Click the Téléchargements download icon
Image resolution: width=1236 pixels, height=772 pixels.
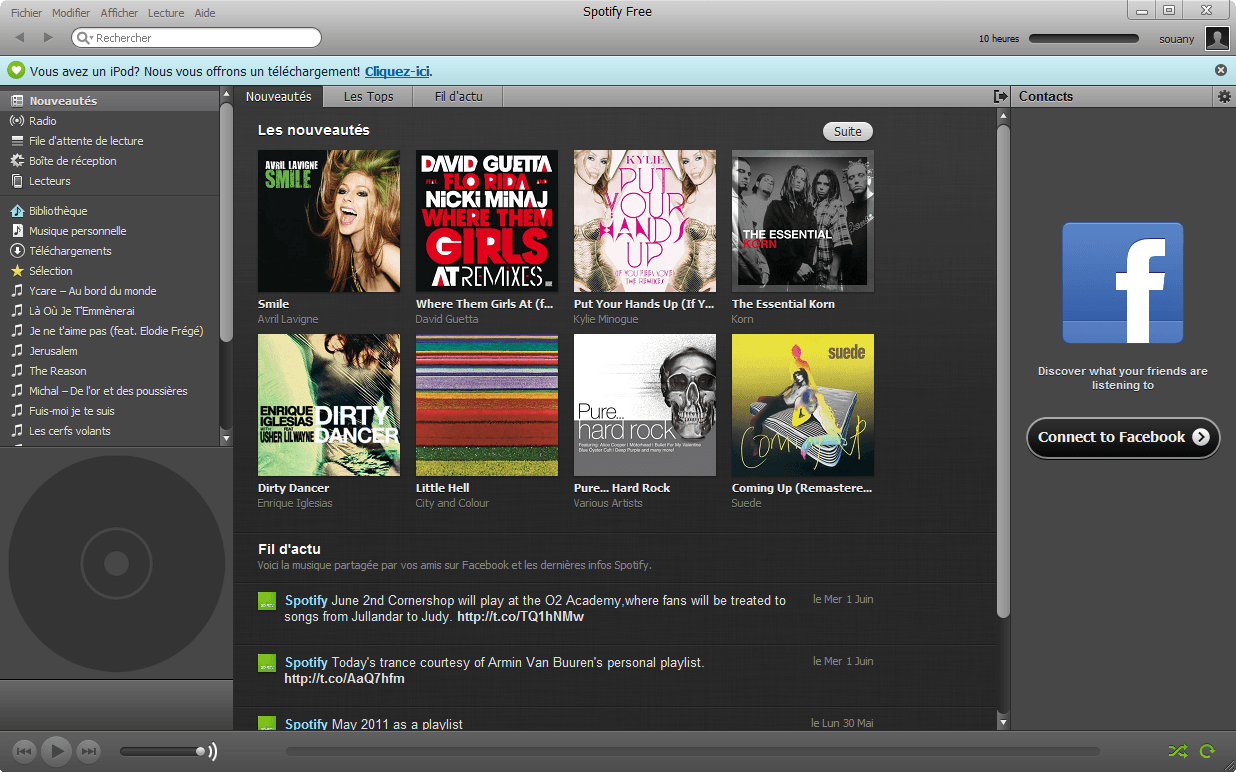17,251
